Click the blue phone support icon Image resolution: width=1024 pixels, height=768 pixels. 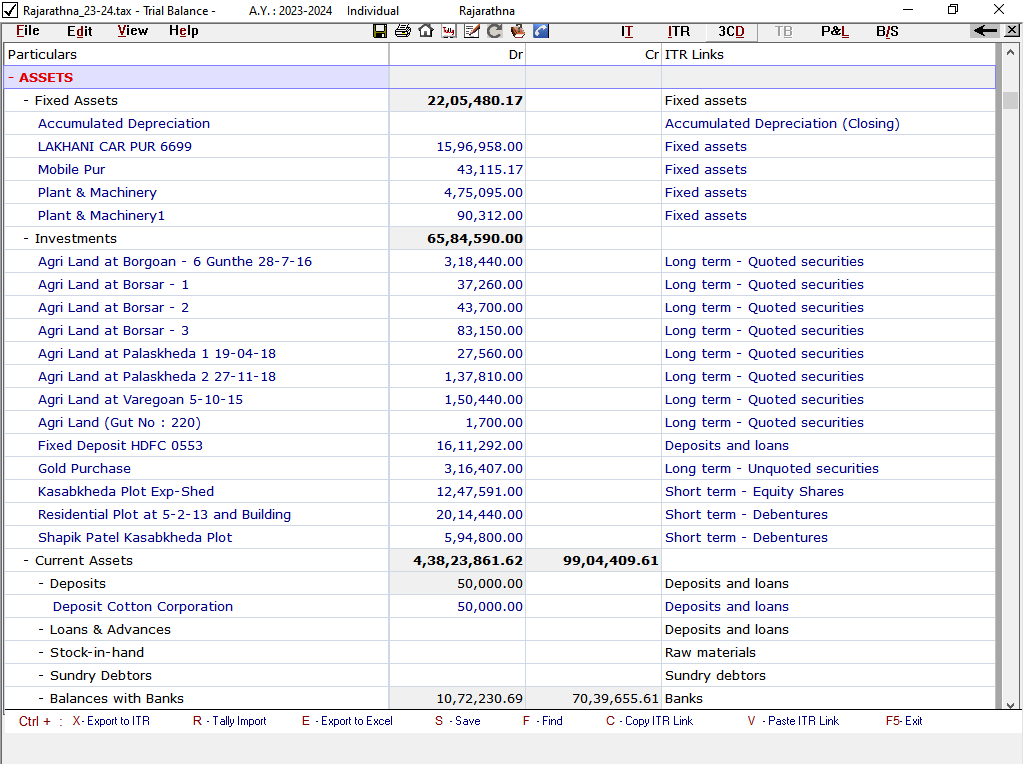541,31
